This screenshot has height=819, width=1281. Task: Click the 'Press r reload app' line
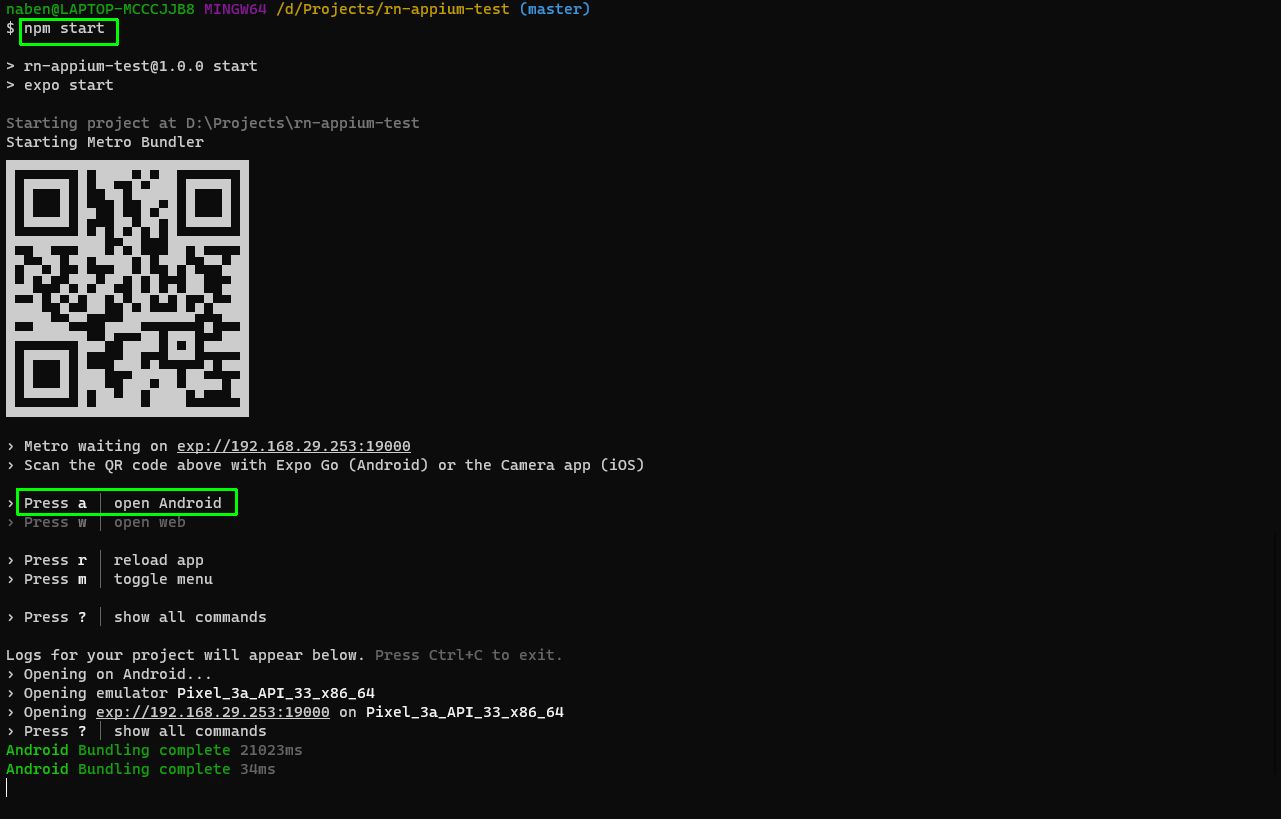point(105,560)
